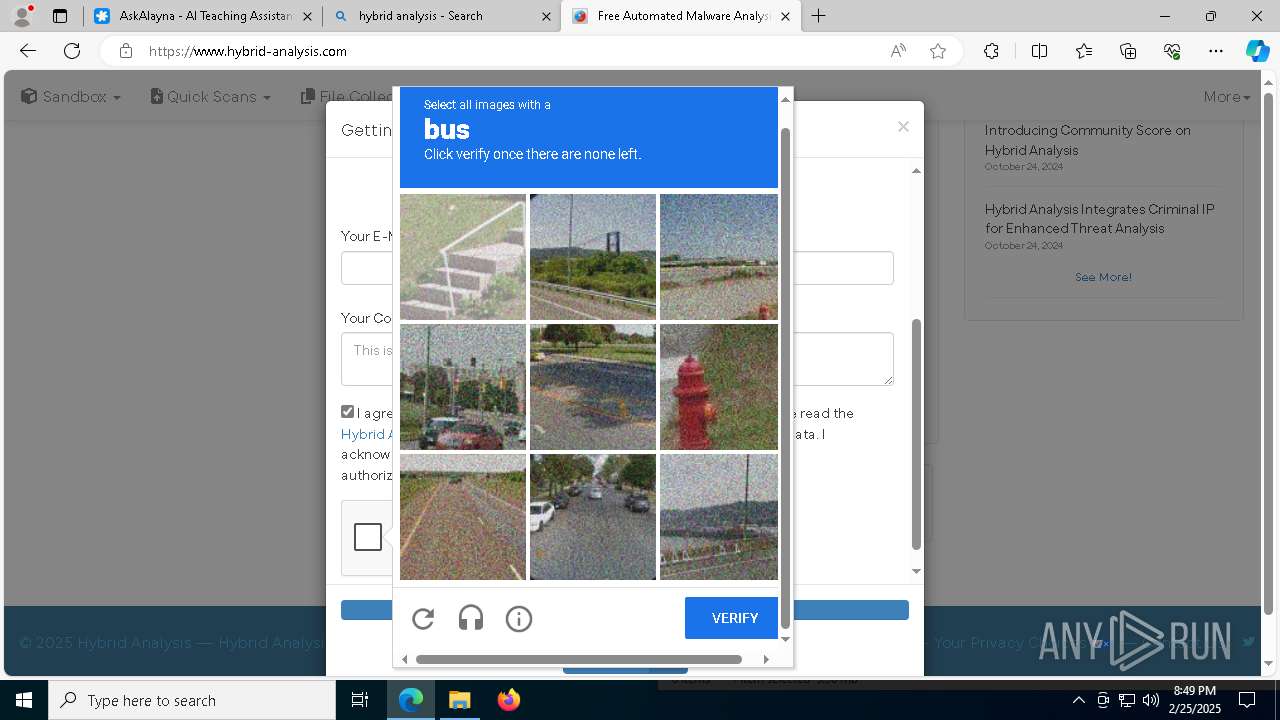Open the Criminal IP integration article

coord(1099,219)
